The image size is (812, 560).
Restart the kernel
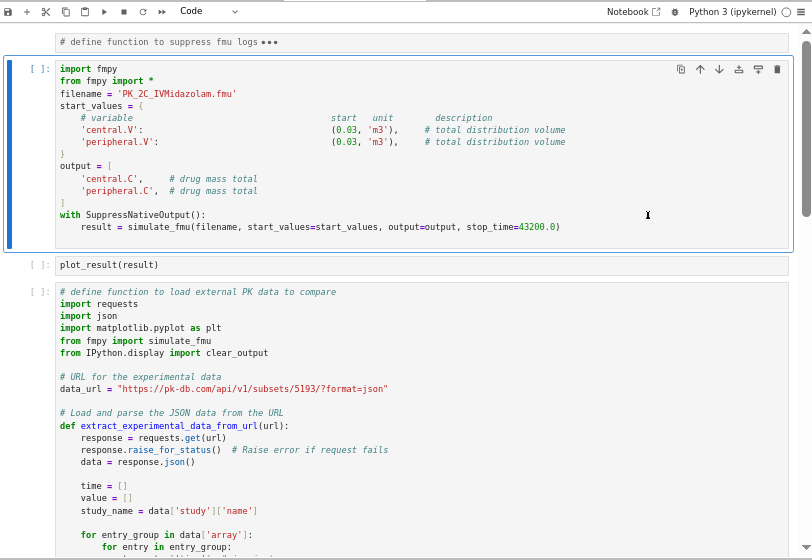point(143,12)
